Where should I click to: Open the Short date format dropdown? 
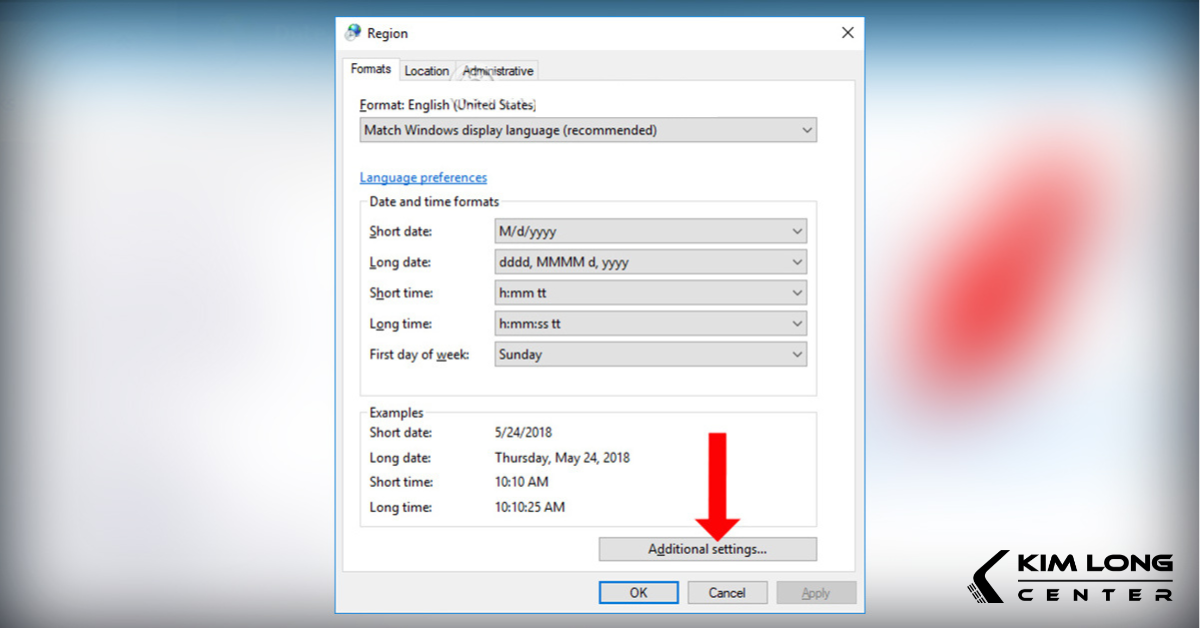[x=650, y=231]
